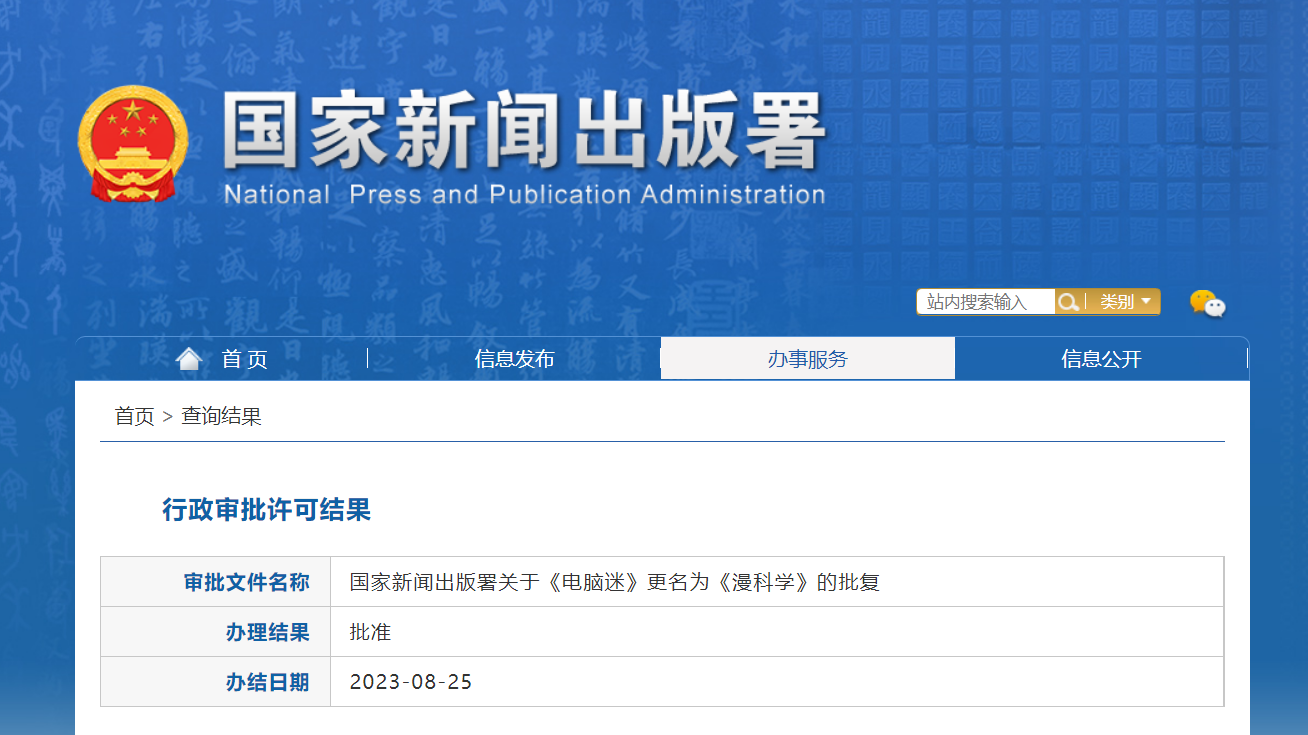
Task: Follow the 首页 breadcrumb link
Action: coord(135,417)
